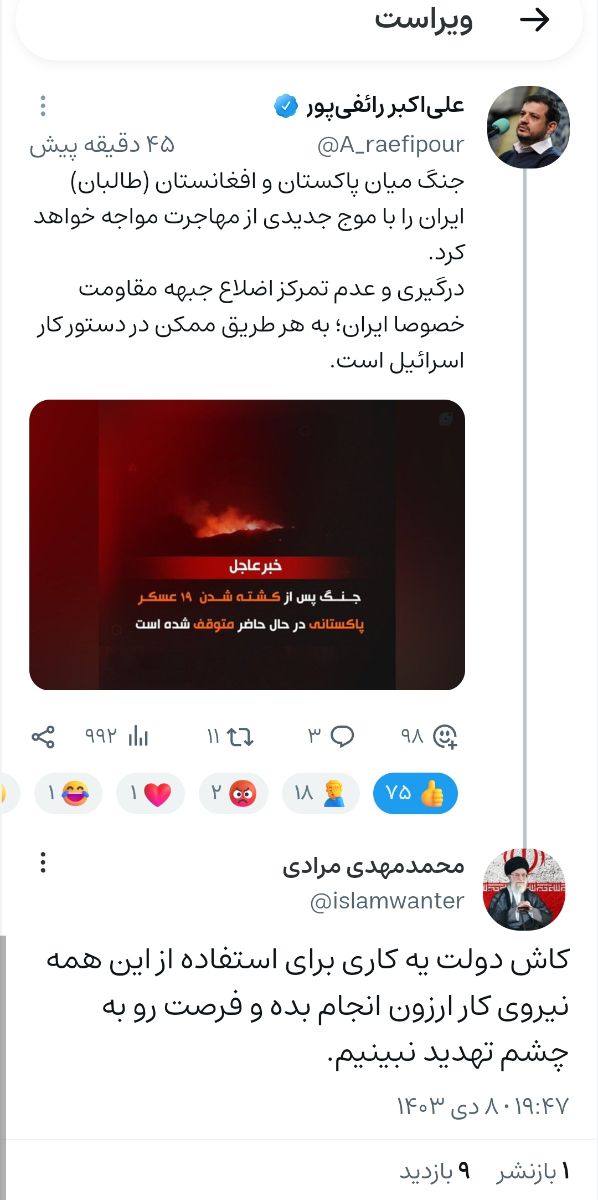The height and width of the screenshot is (1200, 598).
Task: Open the three-dot menu on Raefipour's post
Action: (x=42, y=104)
